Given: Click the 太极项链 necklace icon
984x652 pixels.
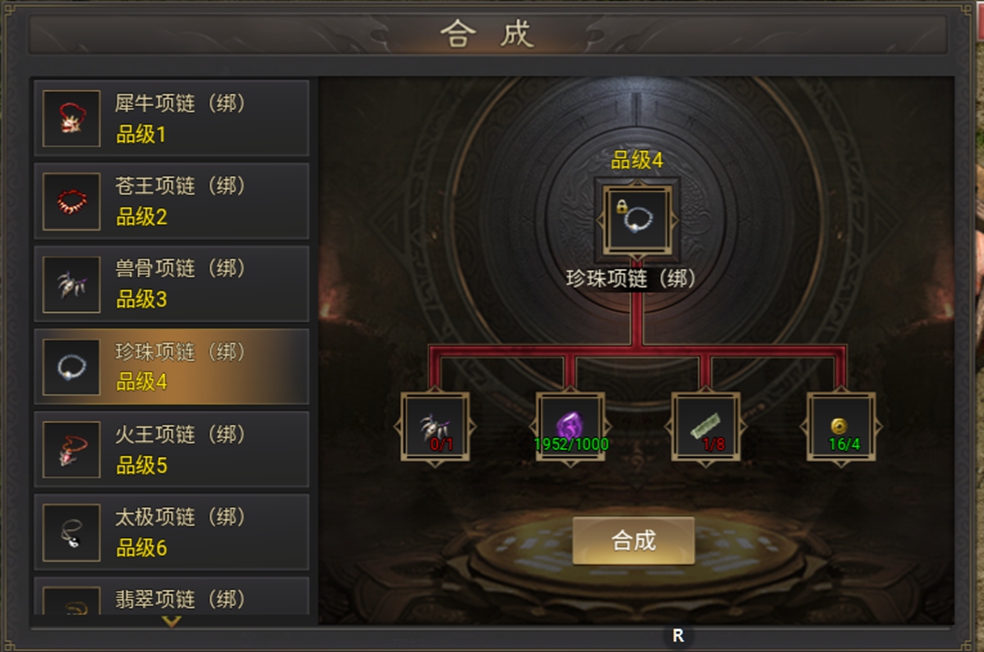Looking at the screenshot, I should [72, 533].
